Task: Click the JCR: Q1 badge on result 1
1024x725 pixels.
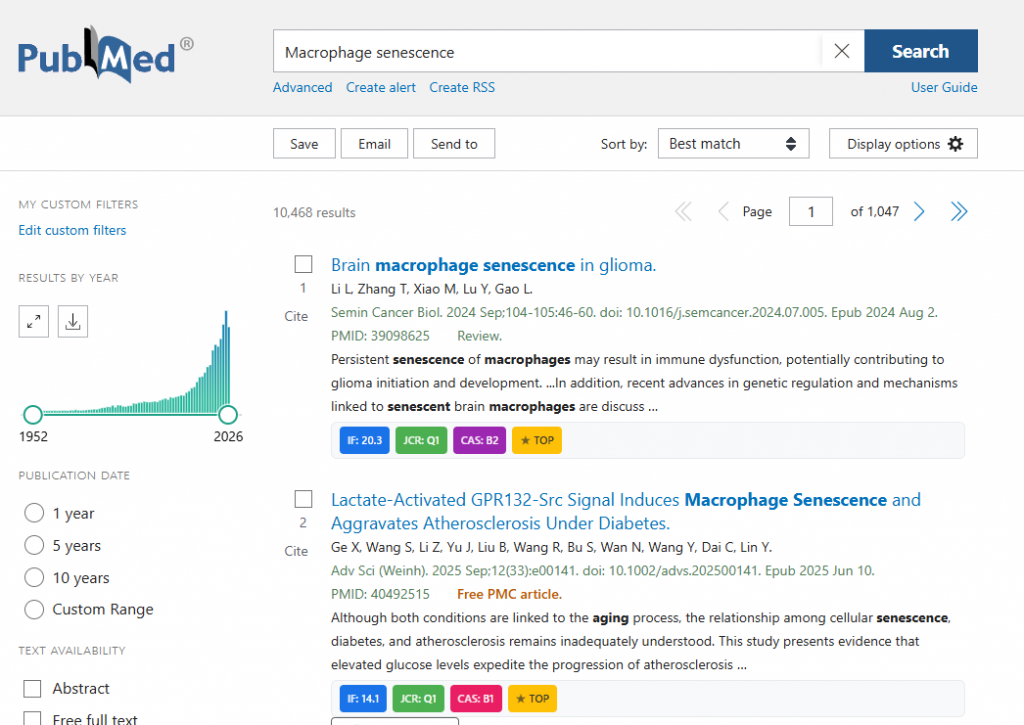Action: point(421,440)
